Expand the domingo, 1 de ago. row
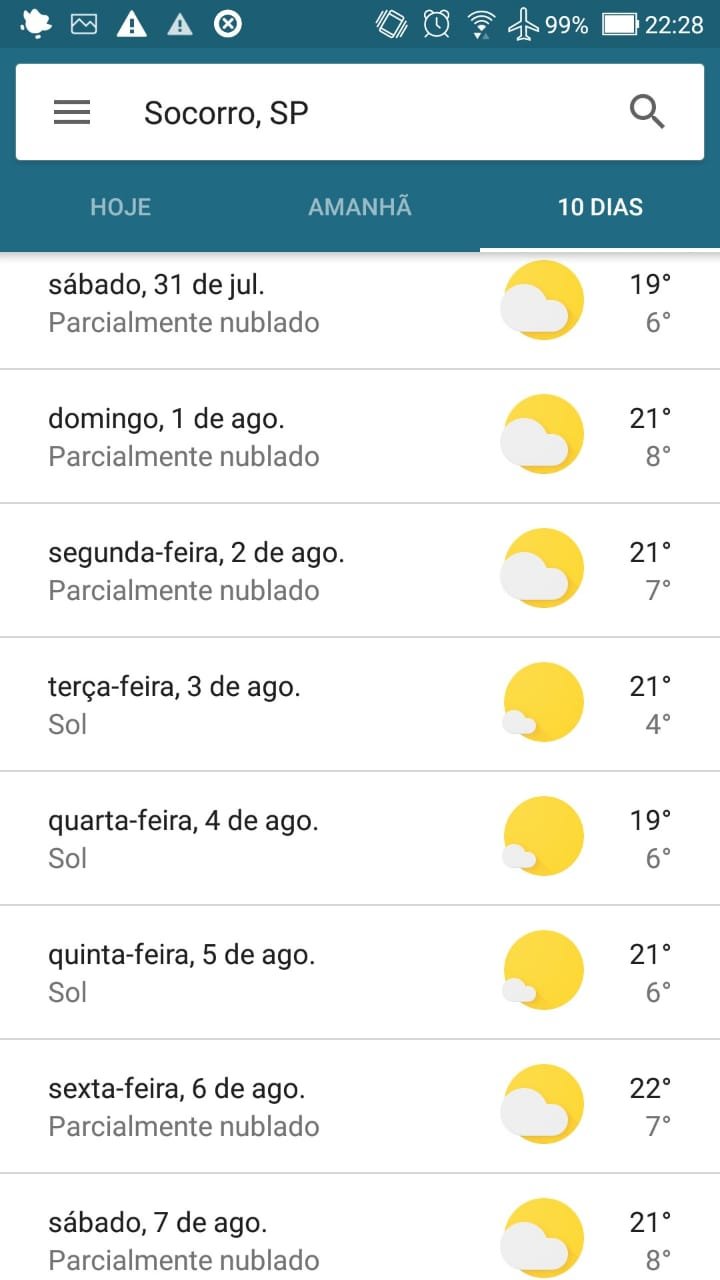Viewport: 720px width, 1280px height. tap(250, 436)
